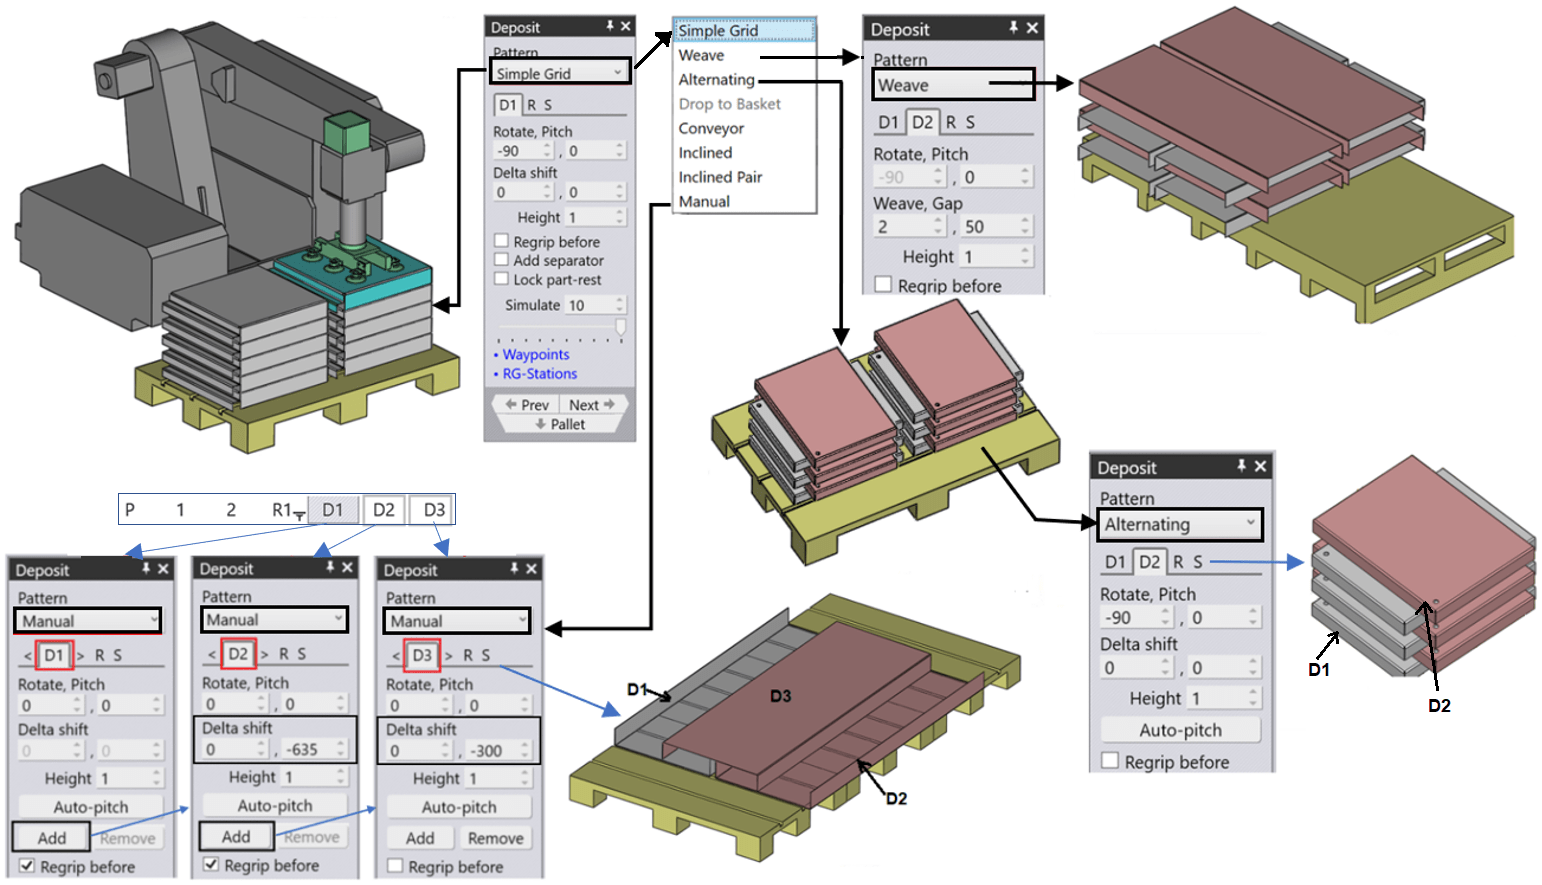Check the Lock part-rest option
Image resolution: width=1542 pixels, height=885 pixels.
tap(502, 280)
